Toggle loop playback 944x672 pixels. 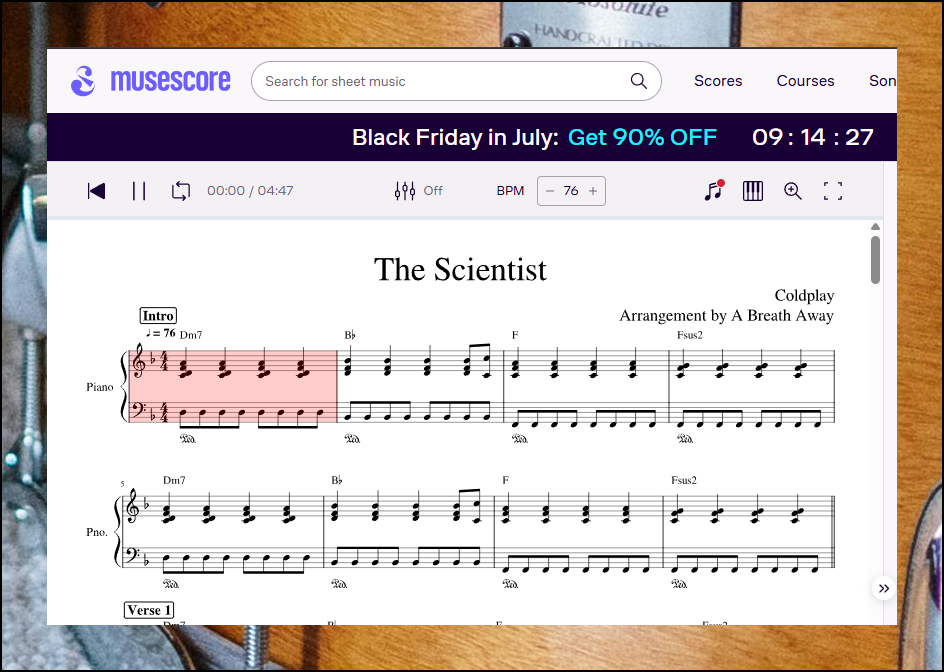click(181, 191)
